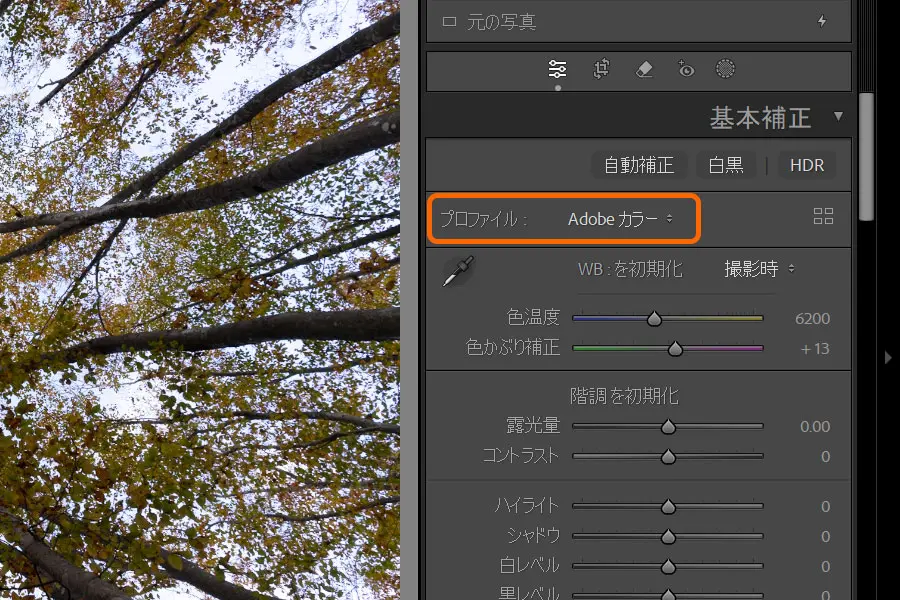Click the ハイライト value 0 field
The height and width of the screenshot is (600, 900).
(x=825, y=506)
